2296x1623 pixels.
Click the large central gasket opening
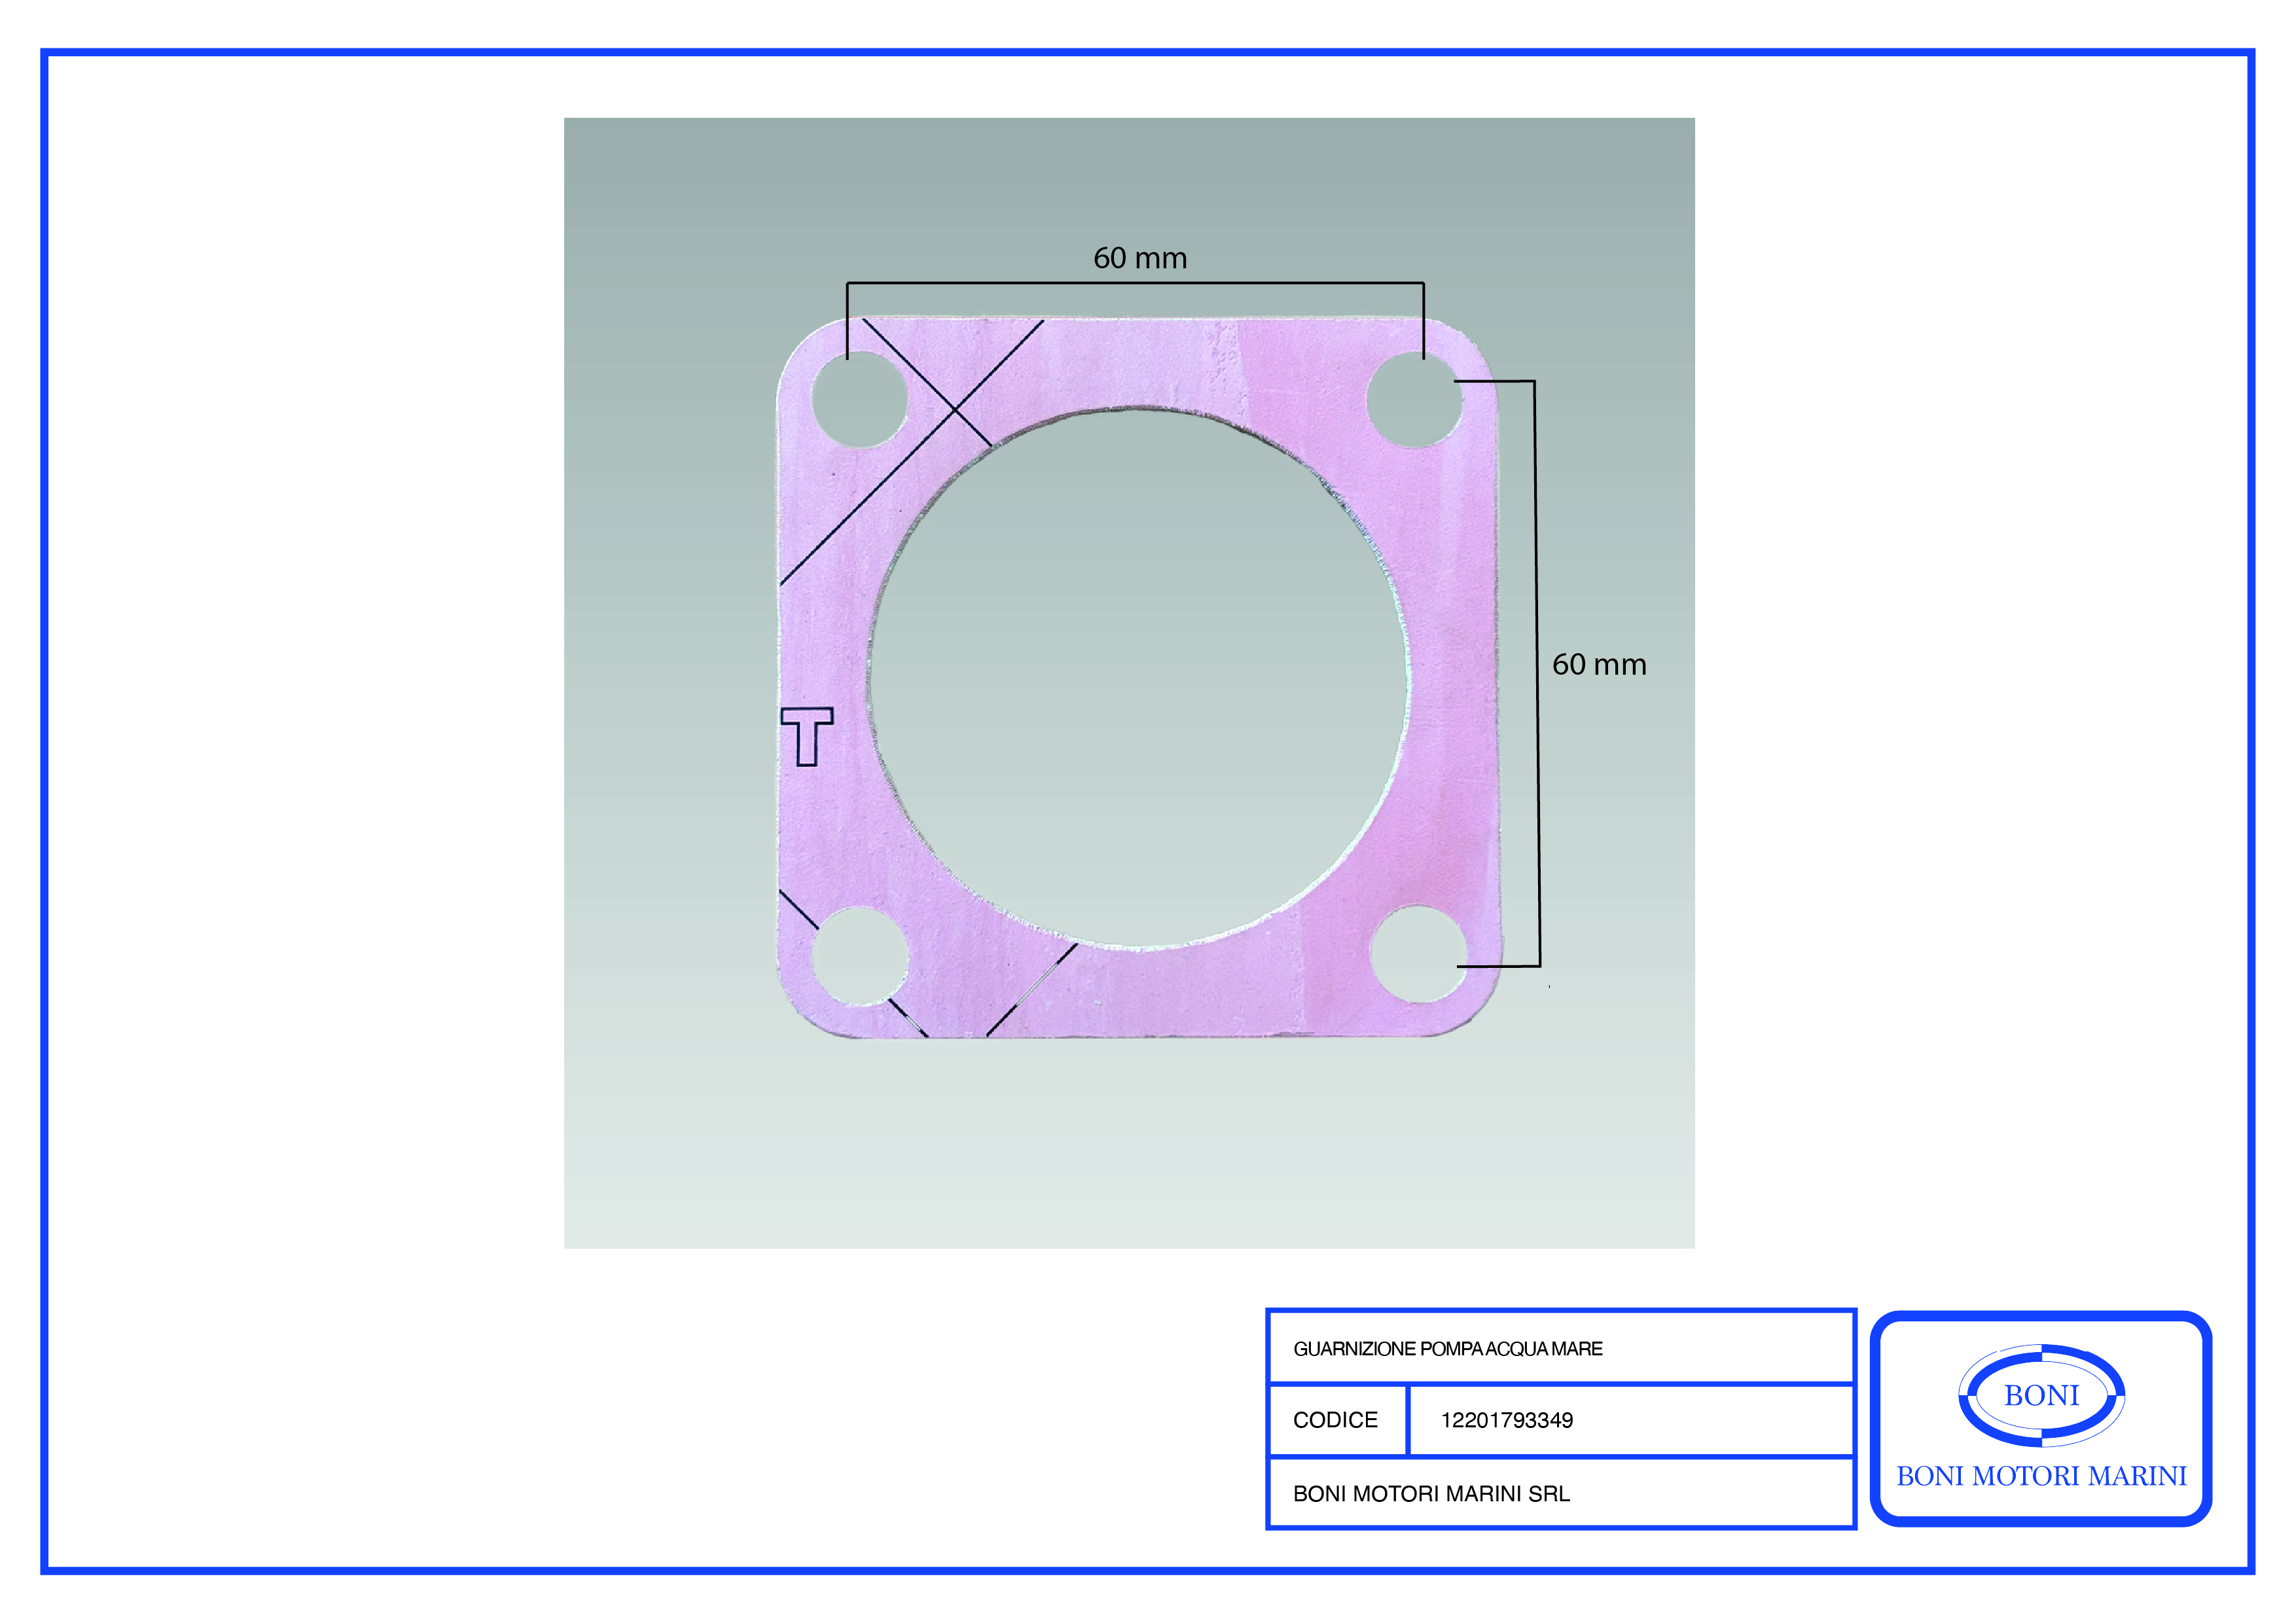point(1138,677)
